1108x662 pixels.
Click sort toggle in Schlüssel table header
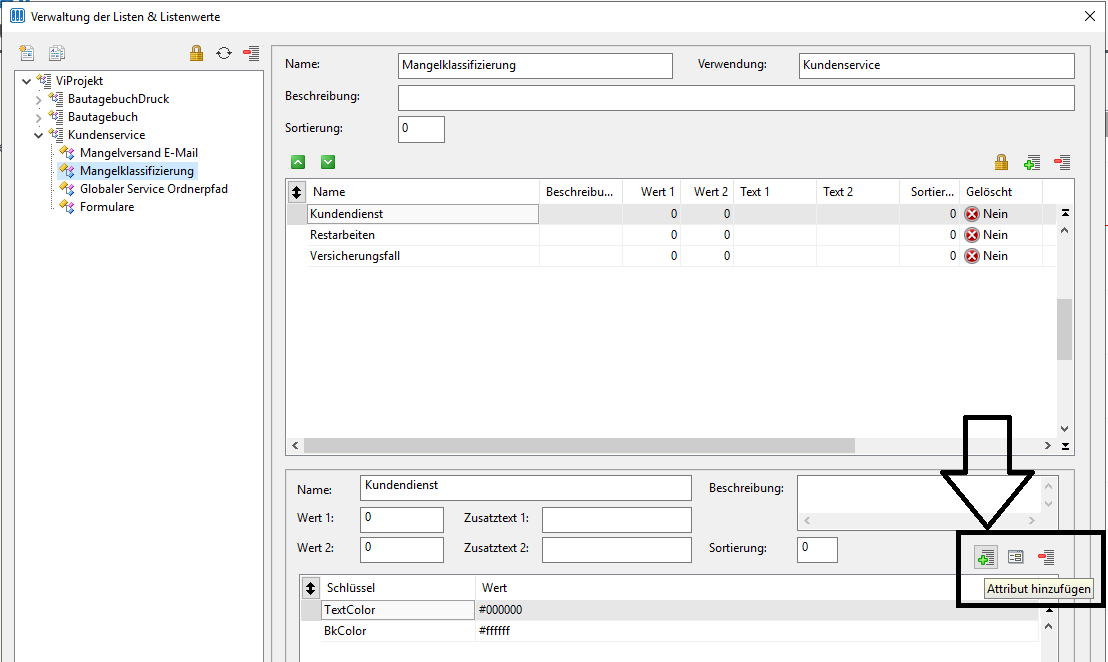310,588
